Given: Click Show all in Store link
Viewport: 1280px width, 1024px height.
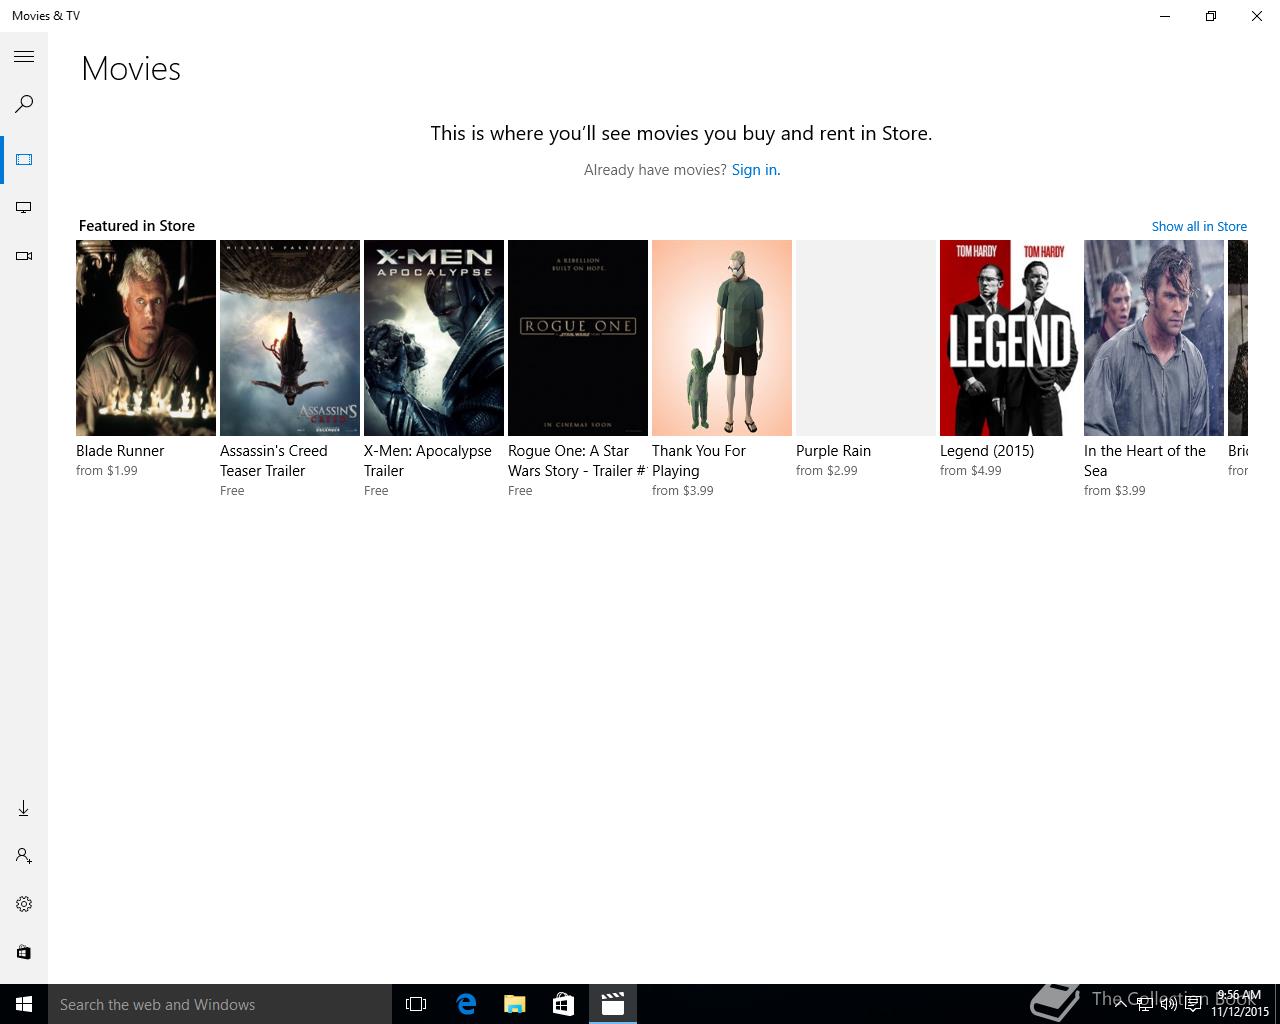Looking at the screenshot, I should 1199,226.
